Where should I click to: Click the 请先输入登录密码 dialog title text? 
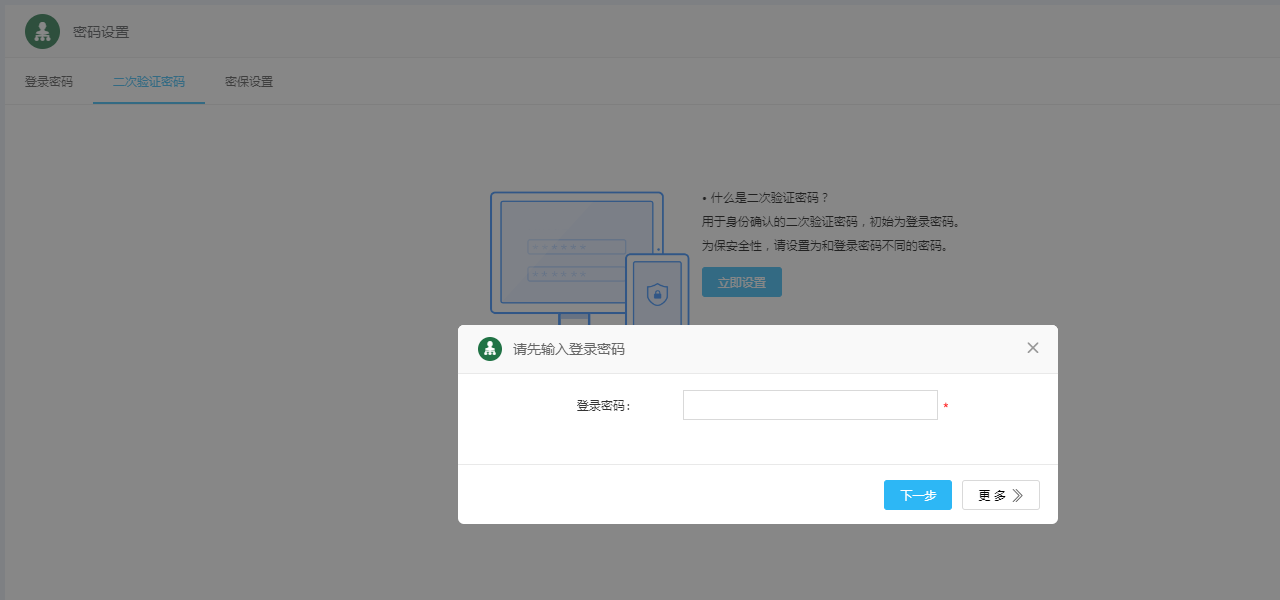pos(569,349)
